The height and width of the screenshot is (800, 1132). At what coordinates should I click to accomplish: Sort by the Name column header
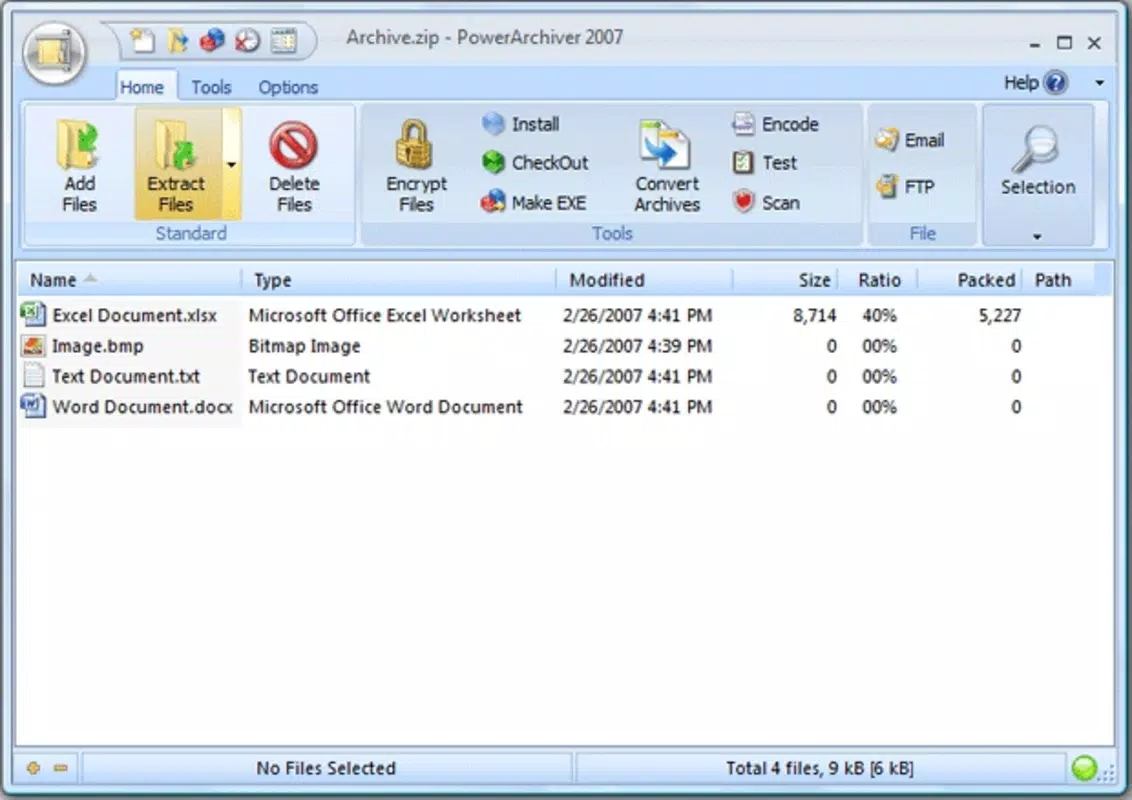pos(129,280)
